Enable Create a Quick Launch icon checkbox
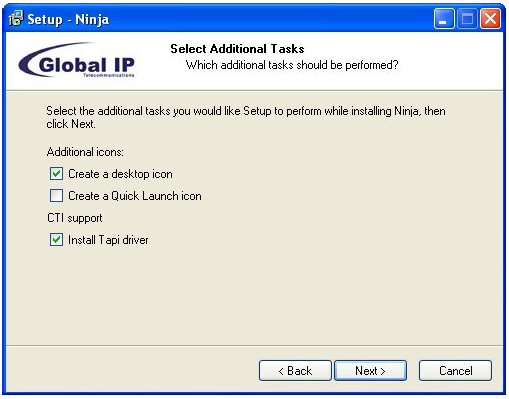Screen dimensions: 509x399 56,196
